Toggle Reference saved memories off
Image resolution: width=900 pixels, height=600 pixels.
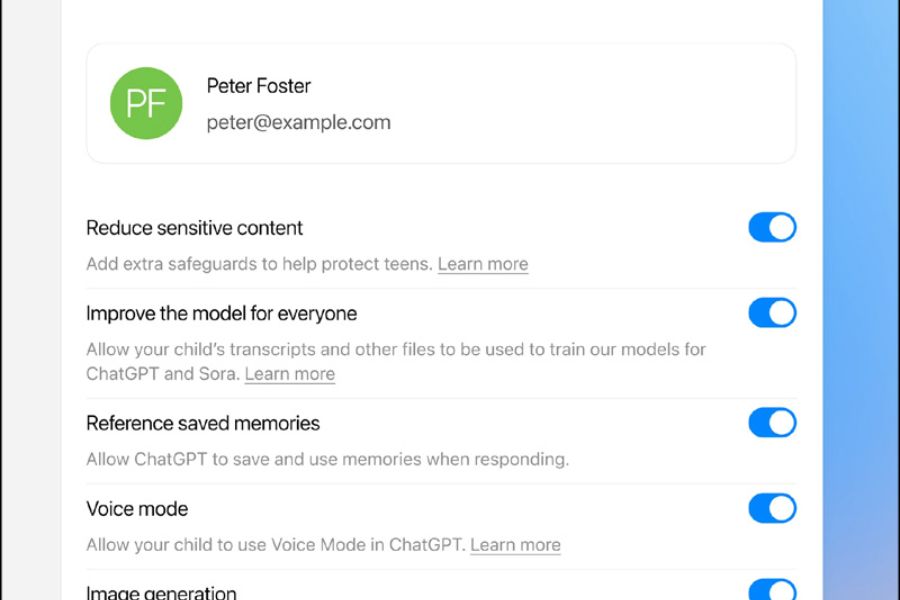[x=772, y=423]
